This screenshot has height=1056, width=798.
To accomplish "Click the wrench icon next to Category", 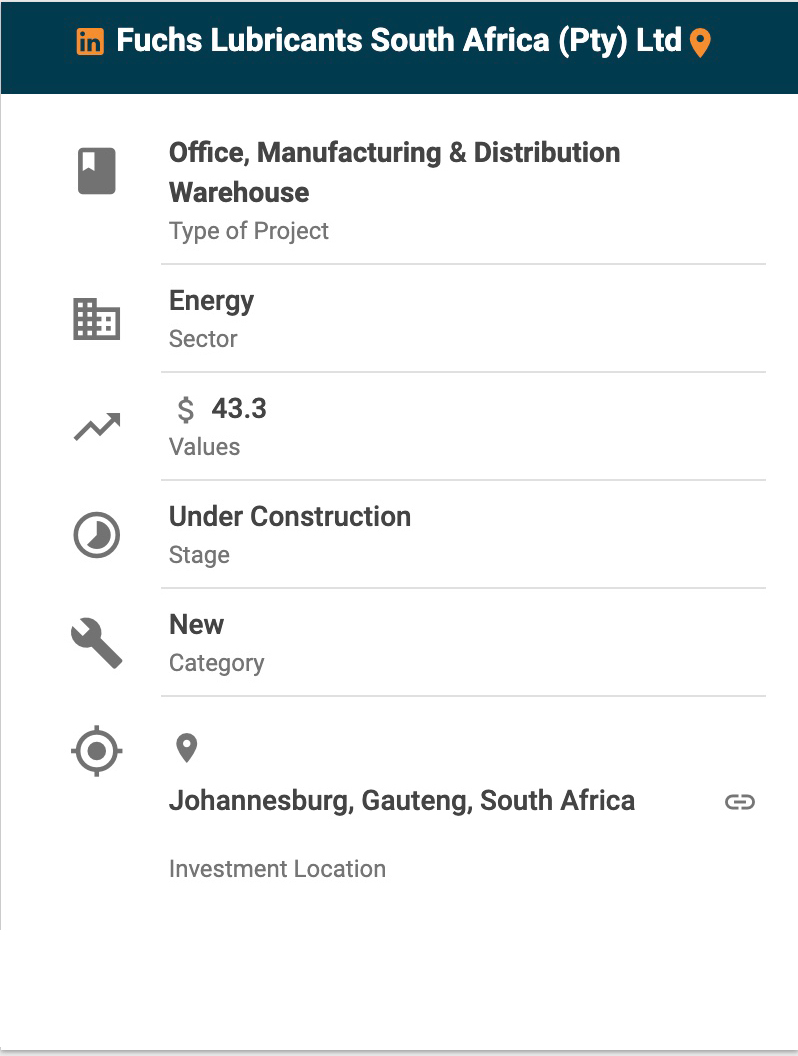I will click(x=97, y=643).
